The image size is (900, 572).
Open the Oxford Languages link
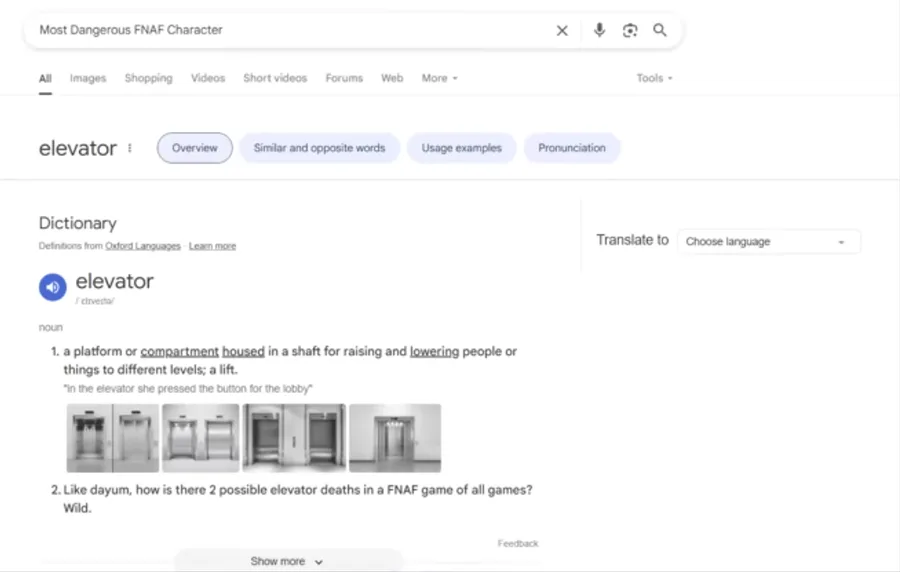coord(143,246)
